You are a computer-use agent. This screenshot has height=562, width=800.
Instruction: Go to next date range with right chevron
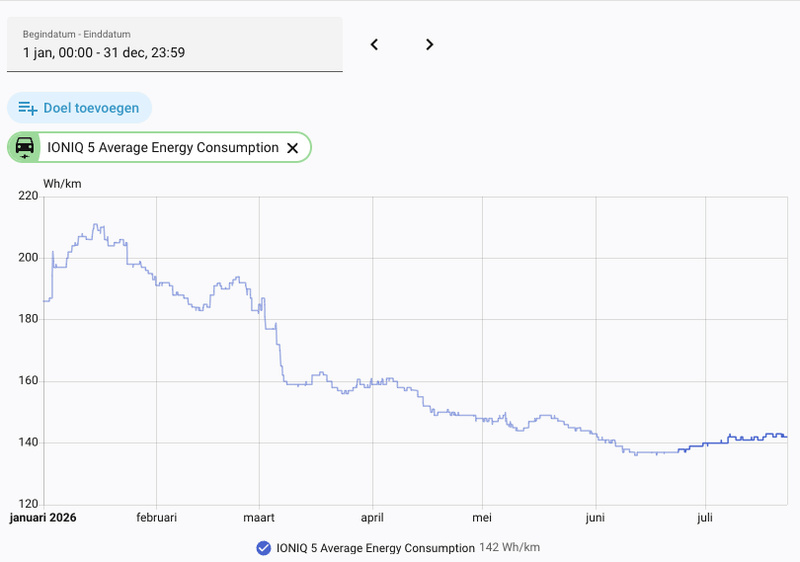click(430, 44)
